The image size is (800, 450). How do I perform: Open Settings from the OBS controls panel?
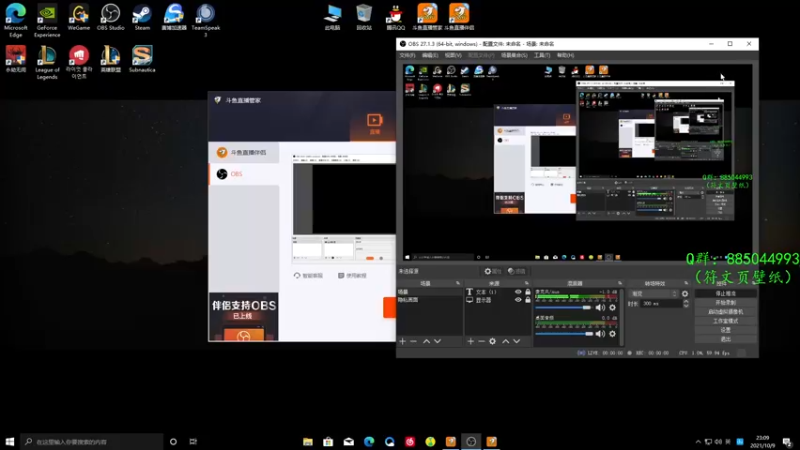pyautogui.click(x=726, y=330)
